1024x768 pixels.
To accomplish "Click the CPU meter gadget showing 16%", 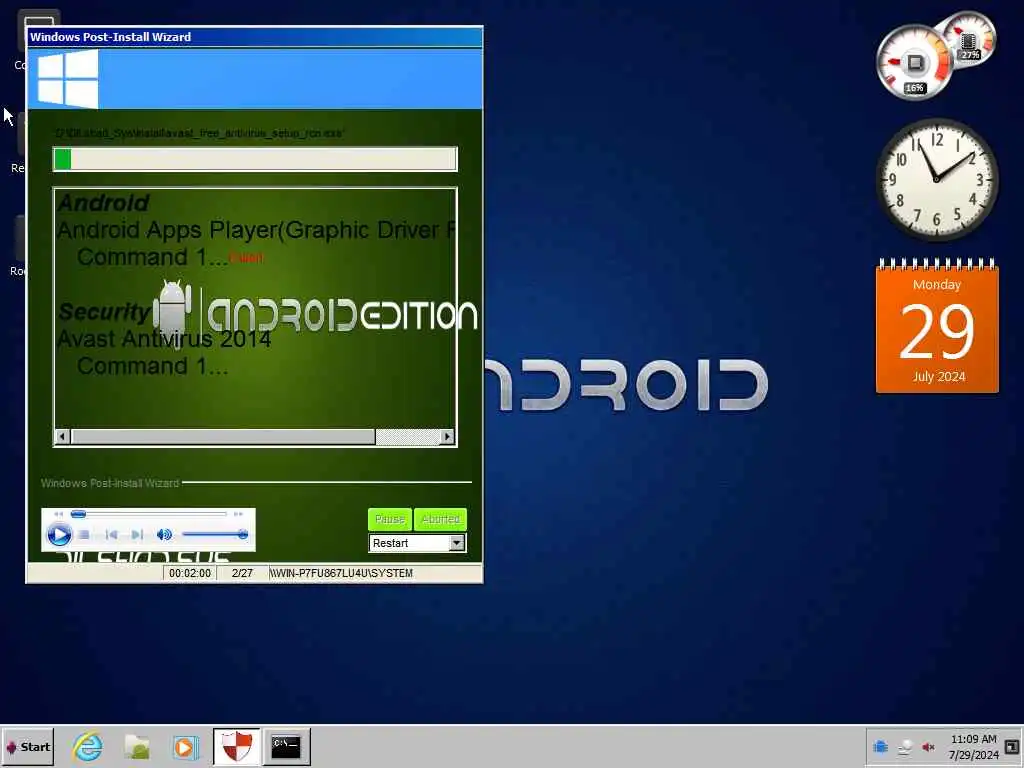I will point(914,63).
